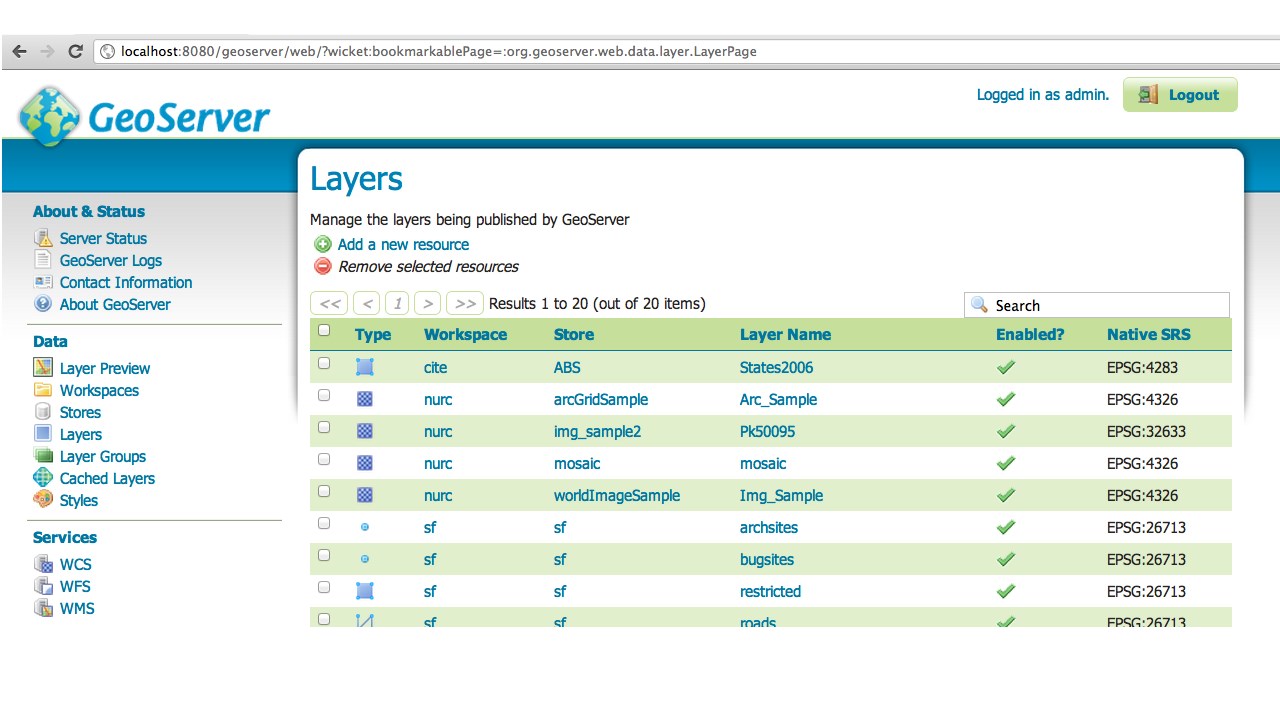Check the Img_Sample row checkbox

click(x=324, y=492)
